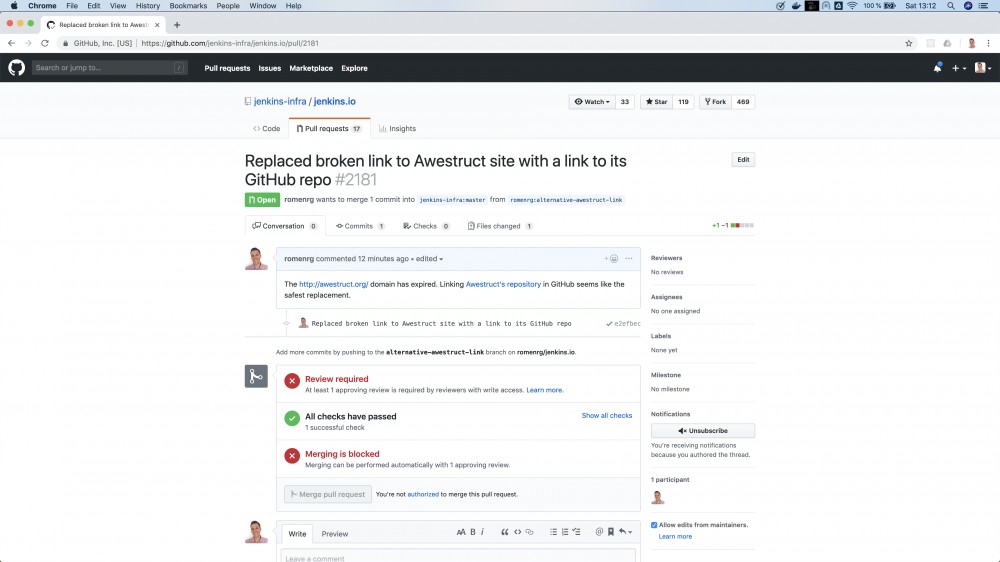The height and width of the screenshot is (562, 1000).
Task: Open the Insights tab
Action: tap(397, 129)
